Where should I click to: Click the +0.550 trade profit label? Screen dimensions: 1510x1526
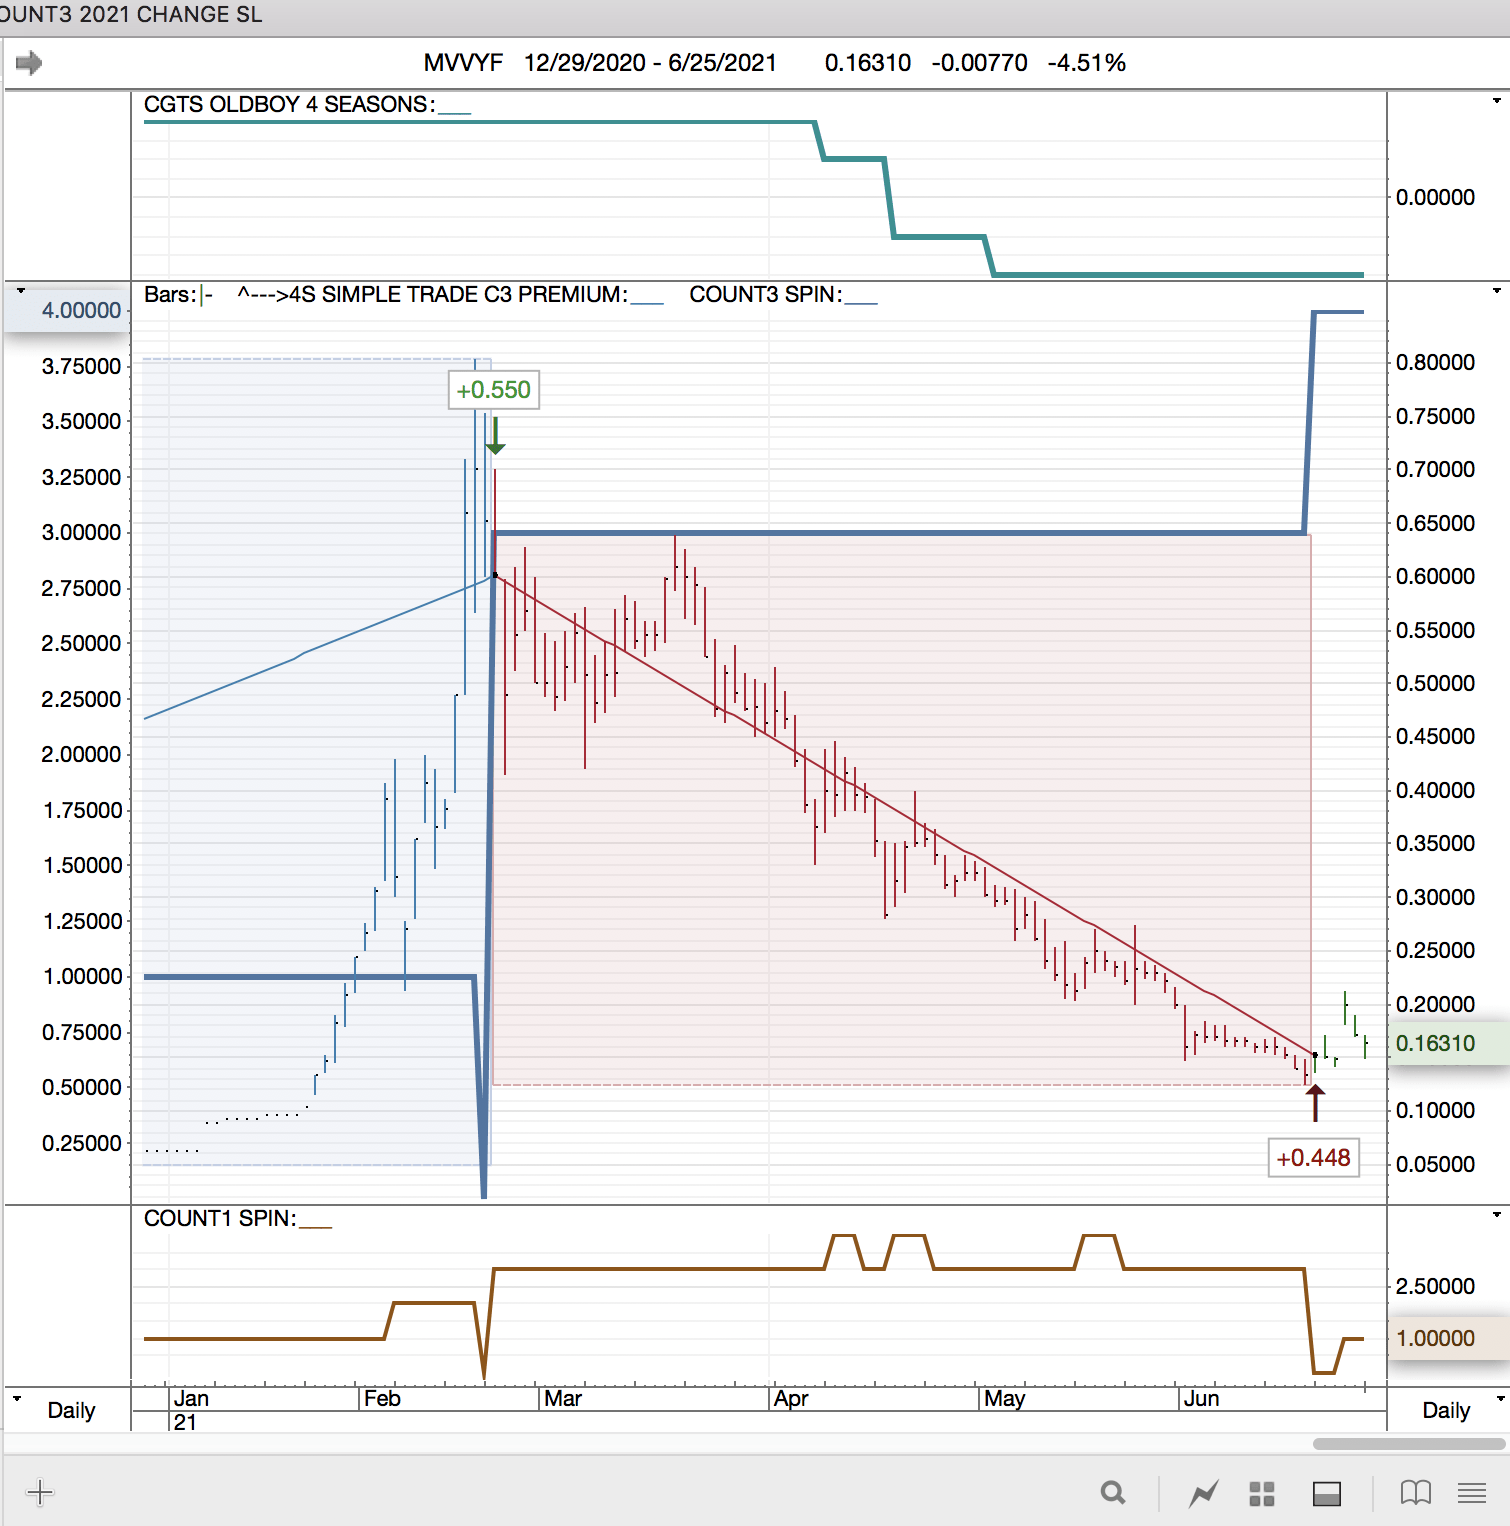[493, 390]
